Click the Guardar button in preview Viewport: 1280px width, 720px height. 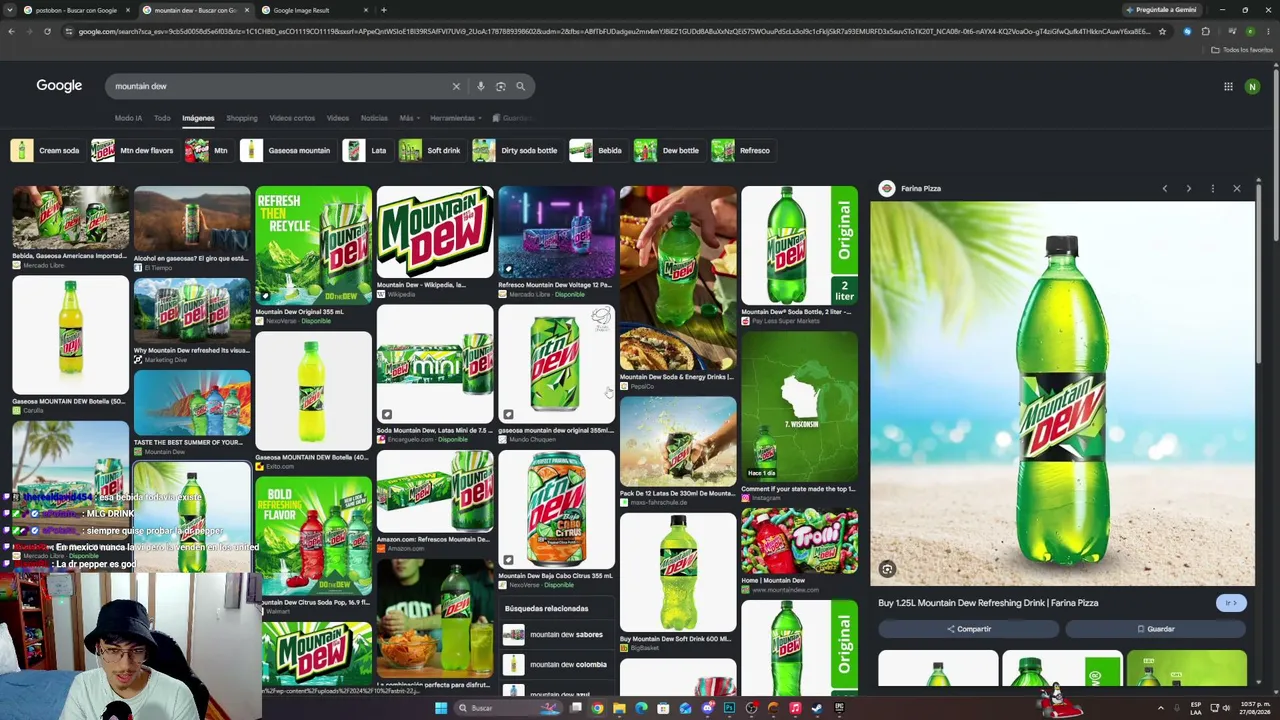(x=1156, y=629)
